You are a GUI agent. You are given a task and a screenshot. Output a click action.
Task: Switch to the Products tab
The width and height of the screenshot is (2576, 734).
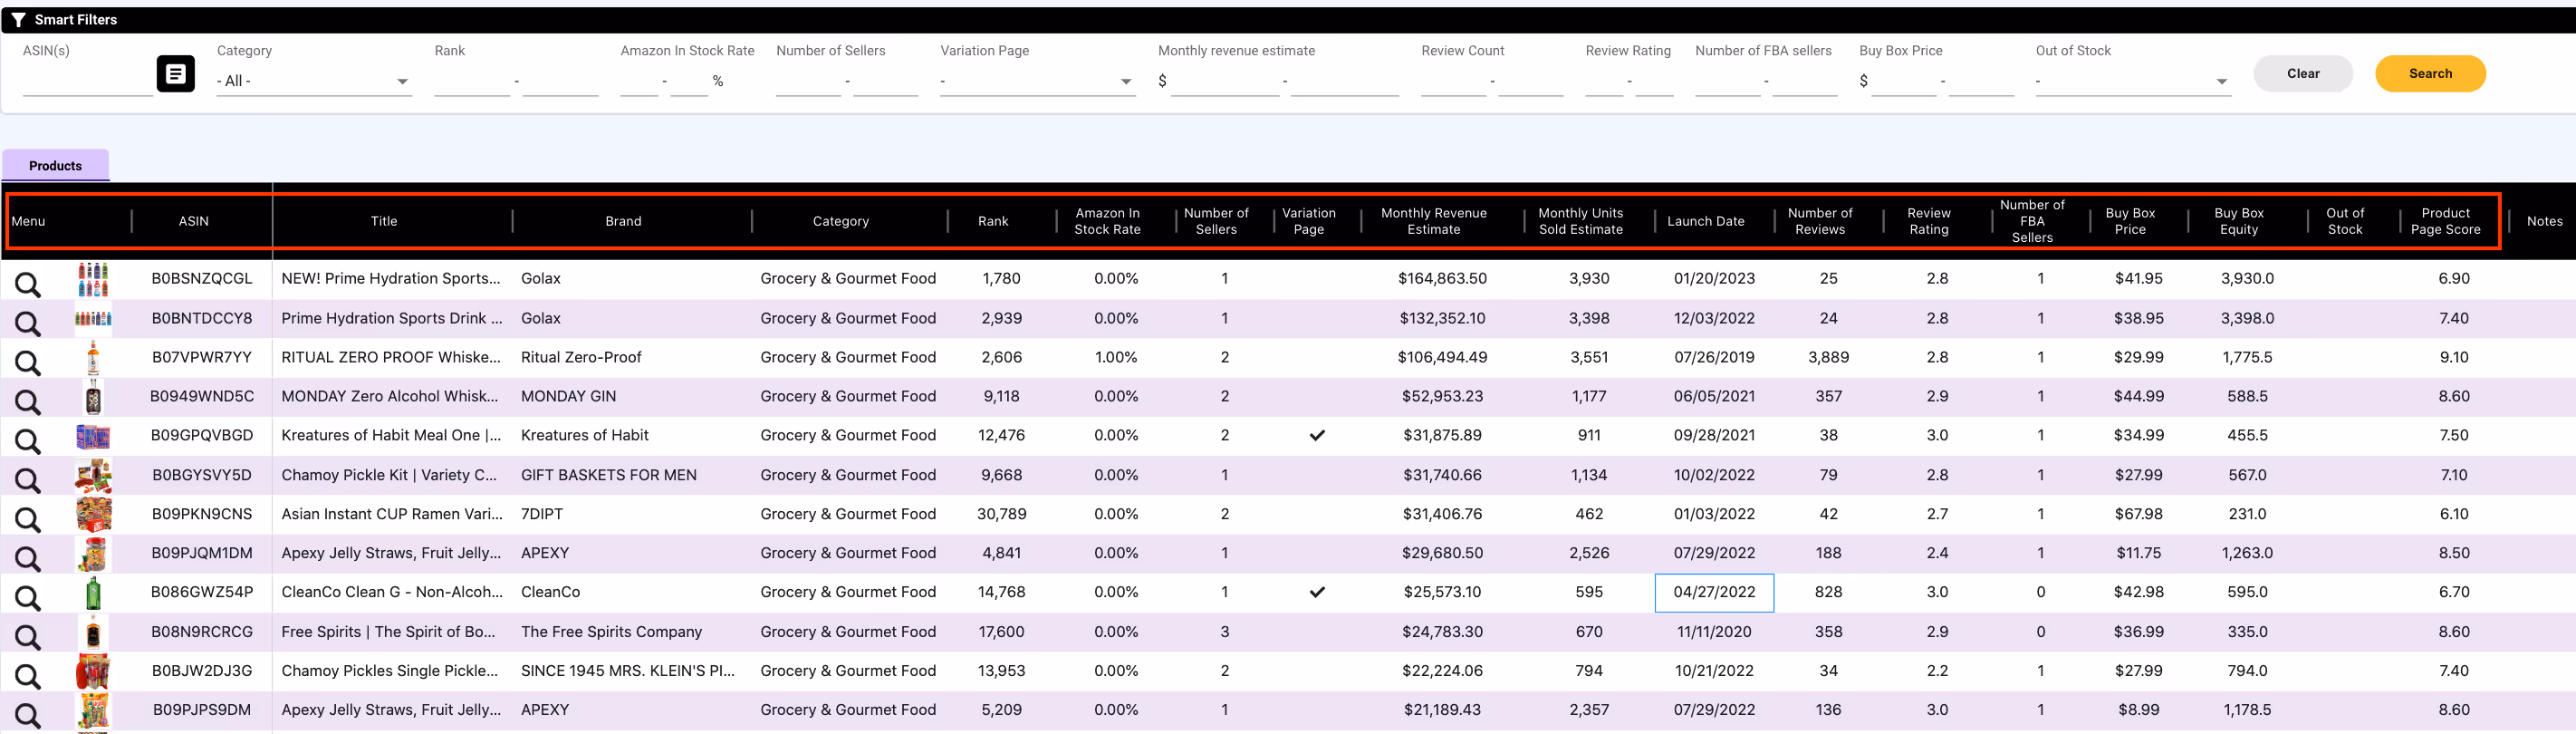click(x=55, y=166)
